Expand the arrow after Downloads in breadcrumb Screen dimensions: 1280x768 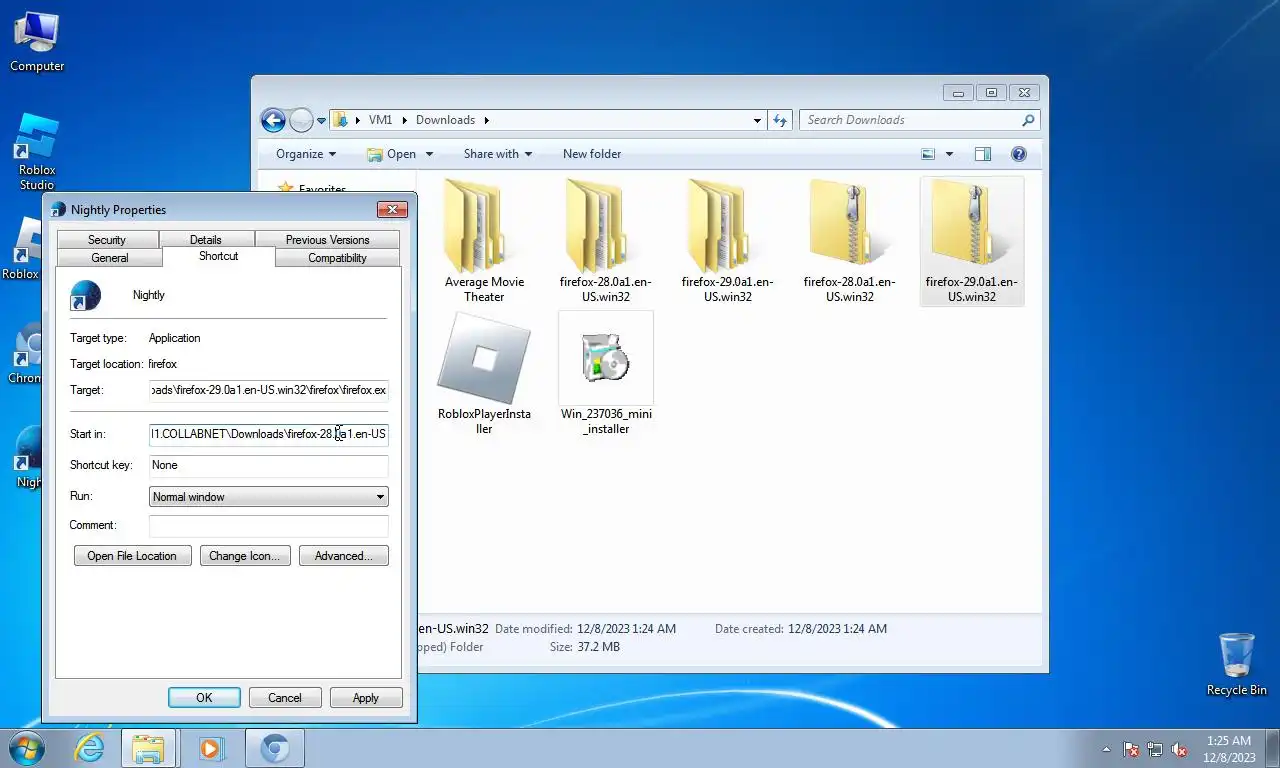[x=487, y=120]
